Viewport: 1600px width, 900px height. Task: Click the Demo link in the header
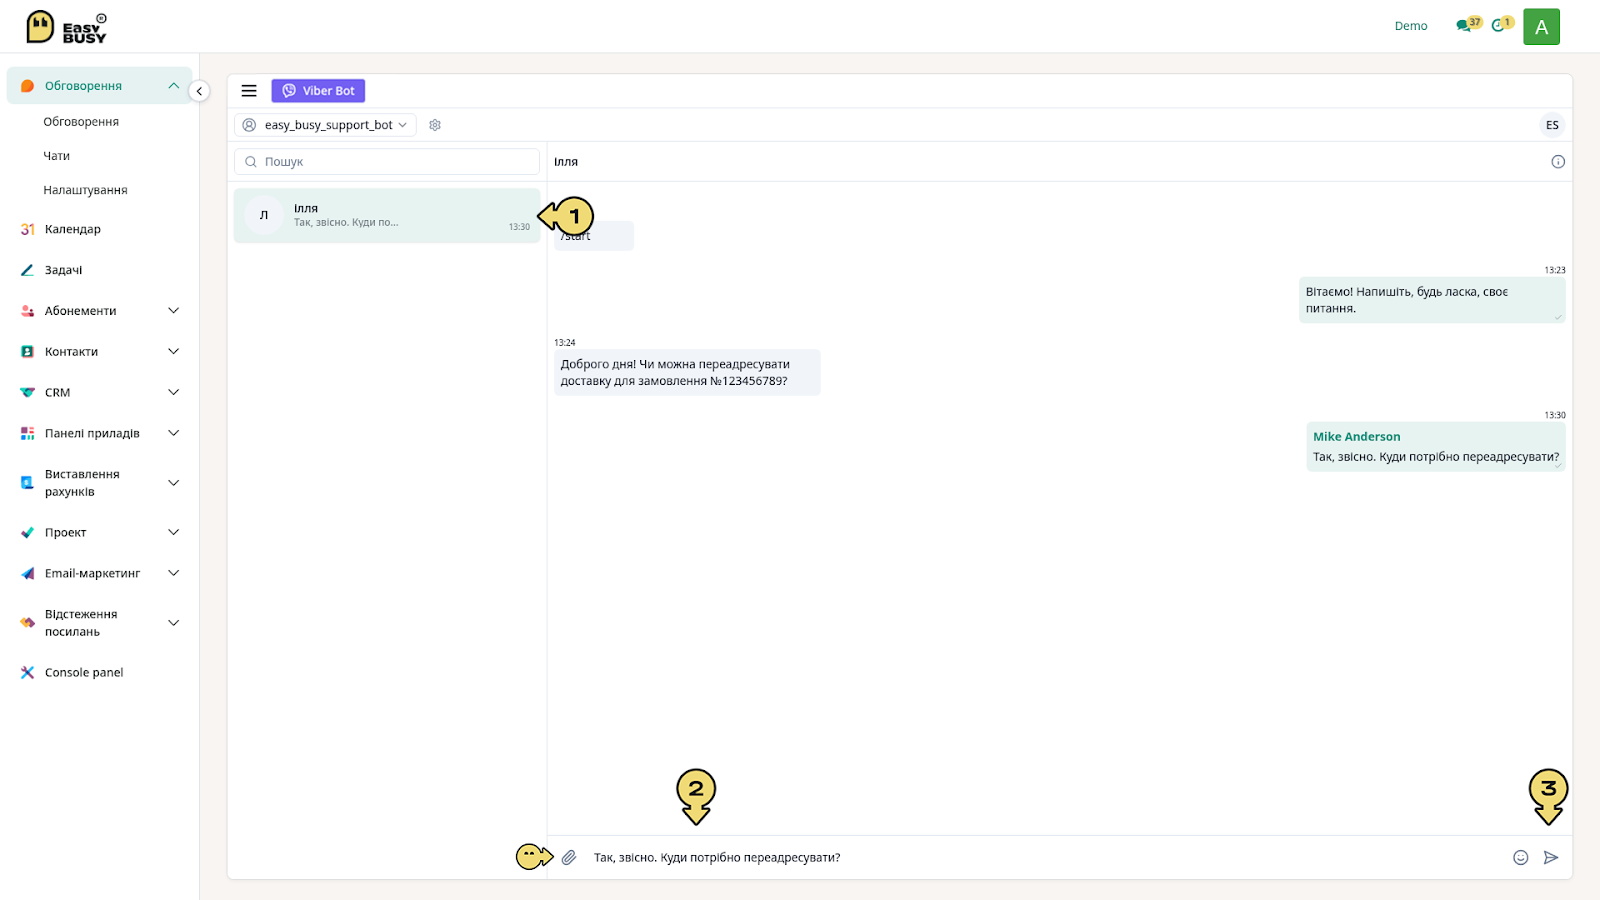click(x=1411, y=26)
